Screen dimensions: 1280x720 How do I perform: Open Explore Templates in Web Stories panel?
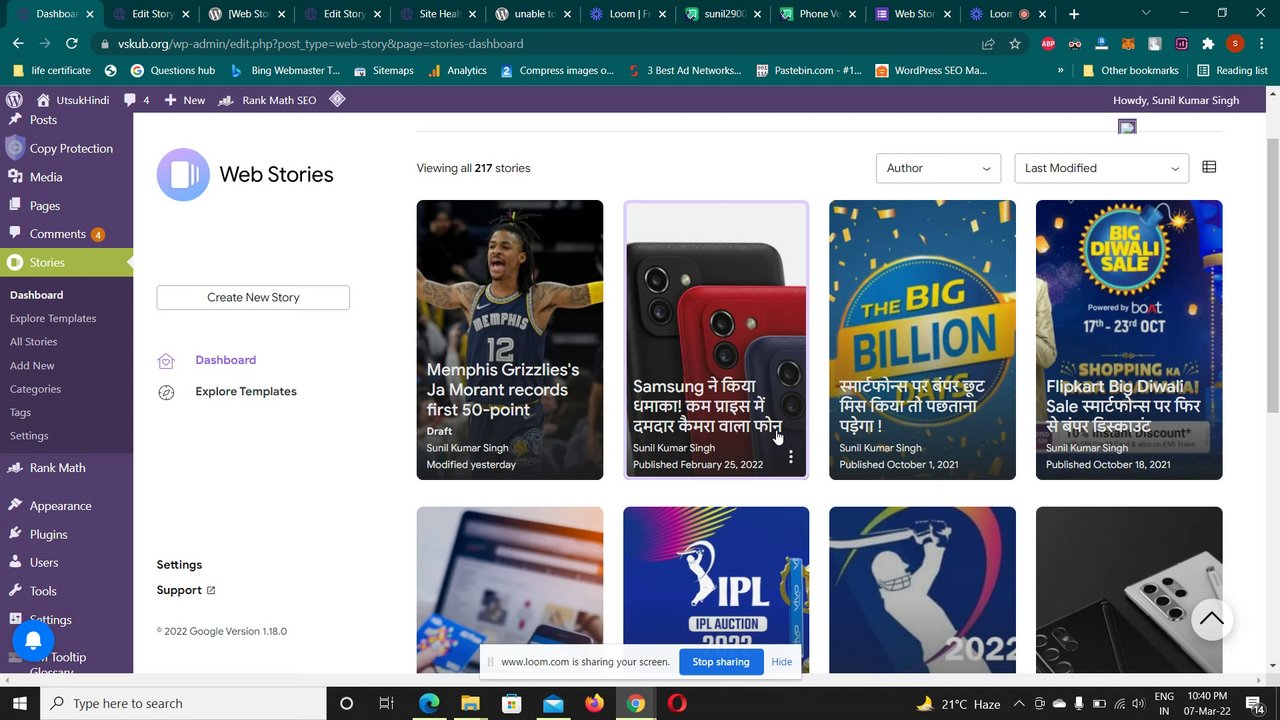(246, 391)
